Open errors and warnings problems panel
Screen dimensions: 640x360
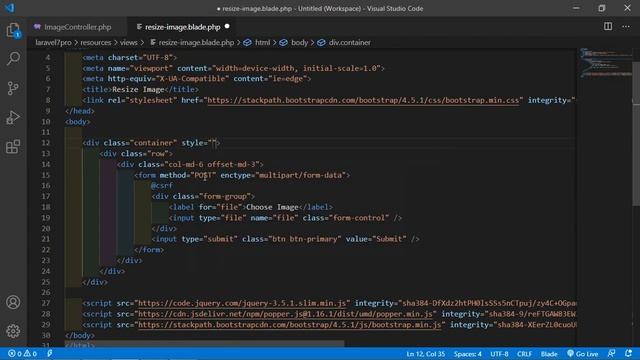tap(22, 353)
